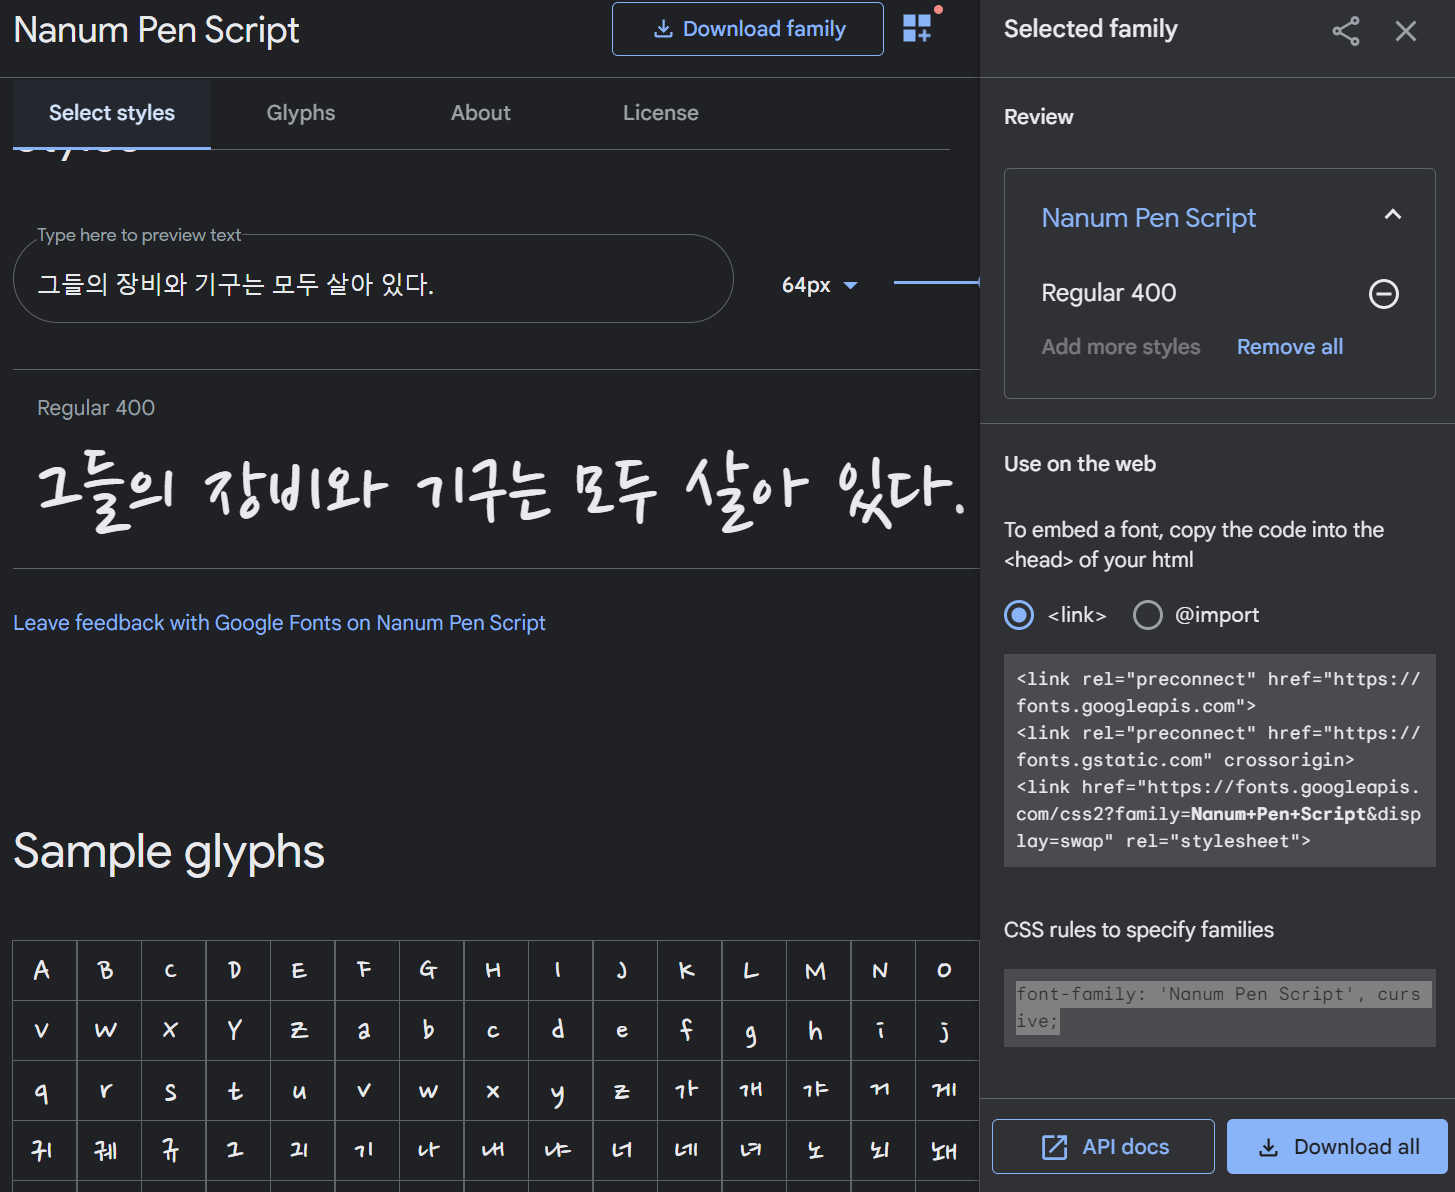Remove Regular 400 style with minus icon

1383,294
